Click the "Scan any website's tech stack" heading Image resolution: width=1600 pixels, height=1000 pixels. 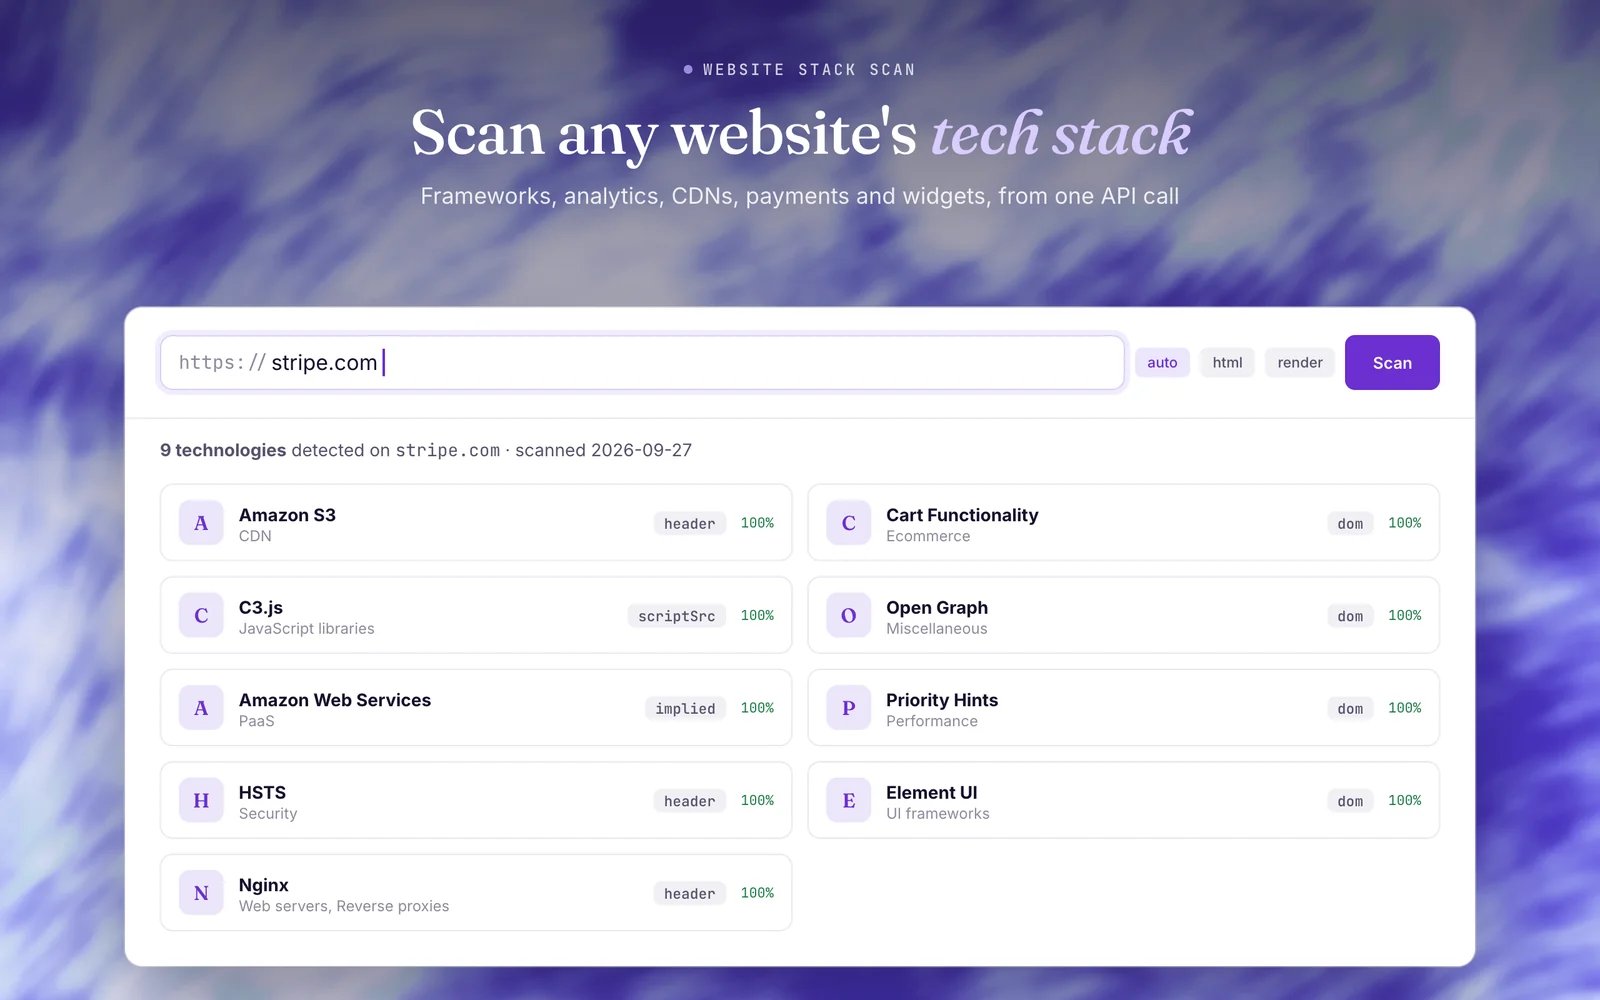(x=801, y=134)
